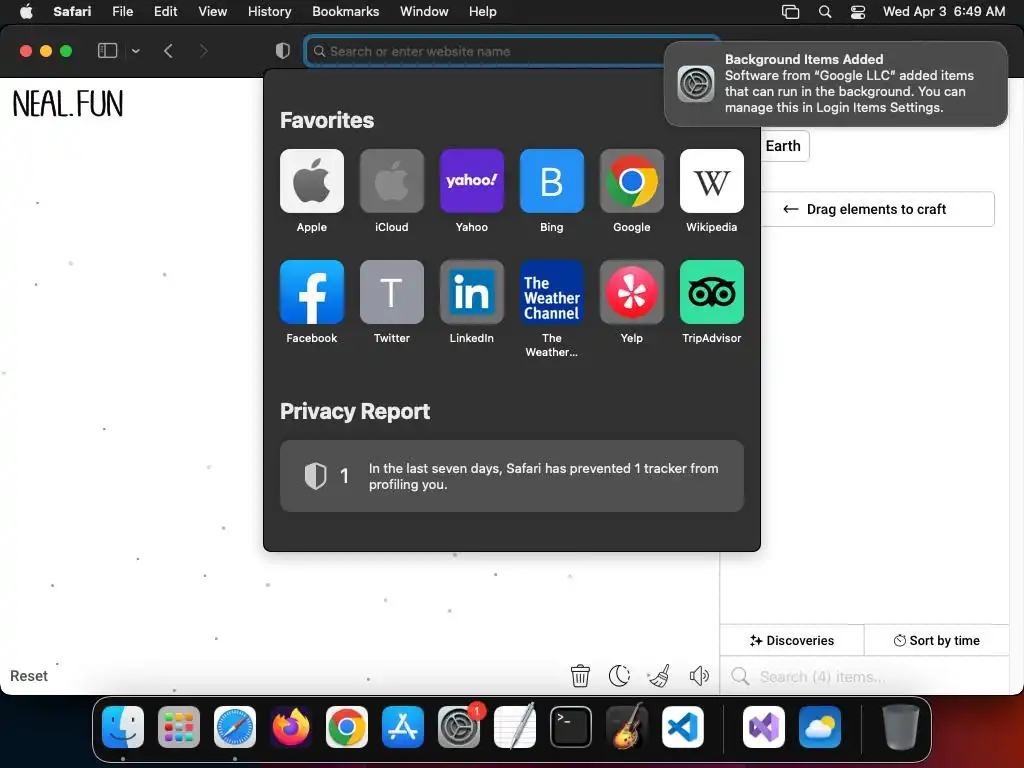Viewport: 1024px width, 768px height.
Task: Open the Apple favorite tile
Action: (312, 181)
